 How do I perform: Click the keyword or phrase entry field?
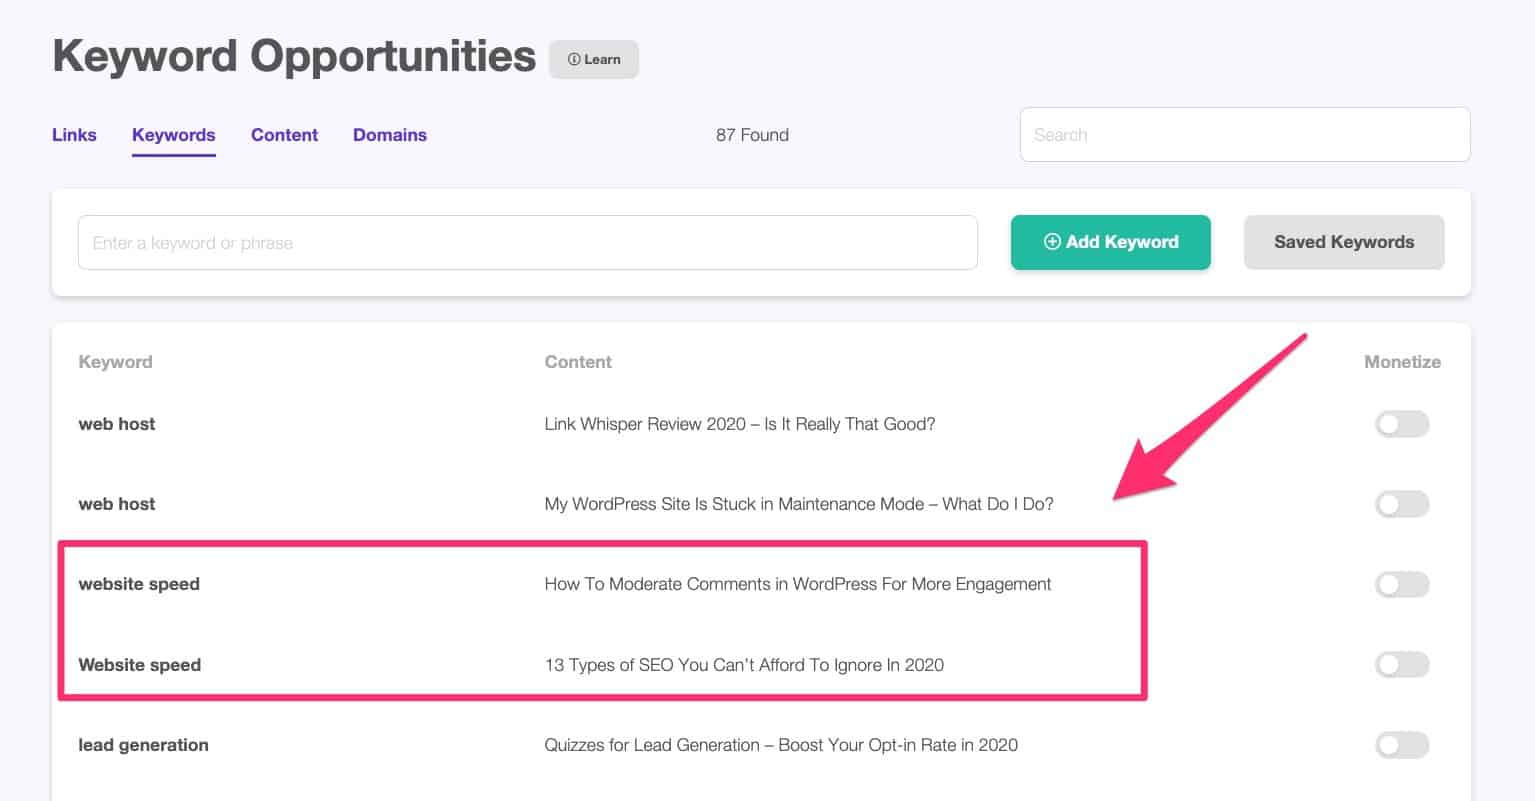point(528,242)
